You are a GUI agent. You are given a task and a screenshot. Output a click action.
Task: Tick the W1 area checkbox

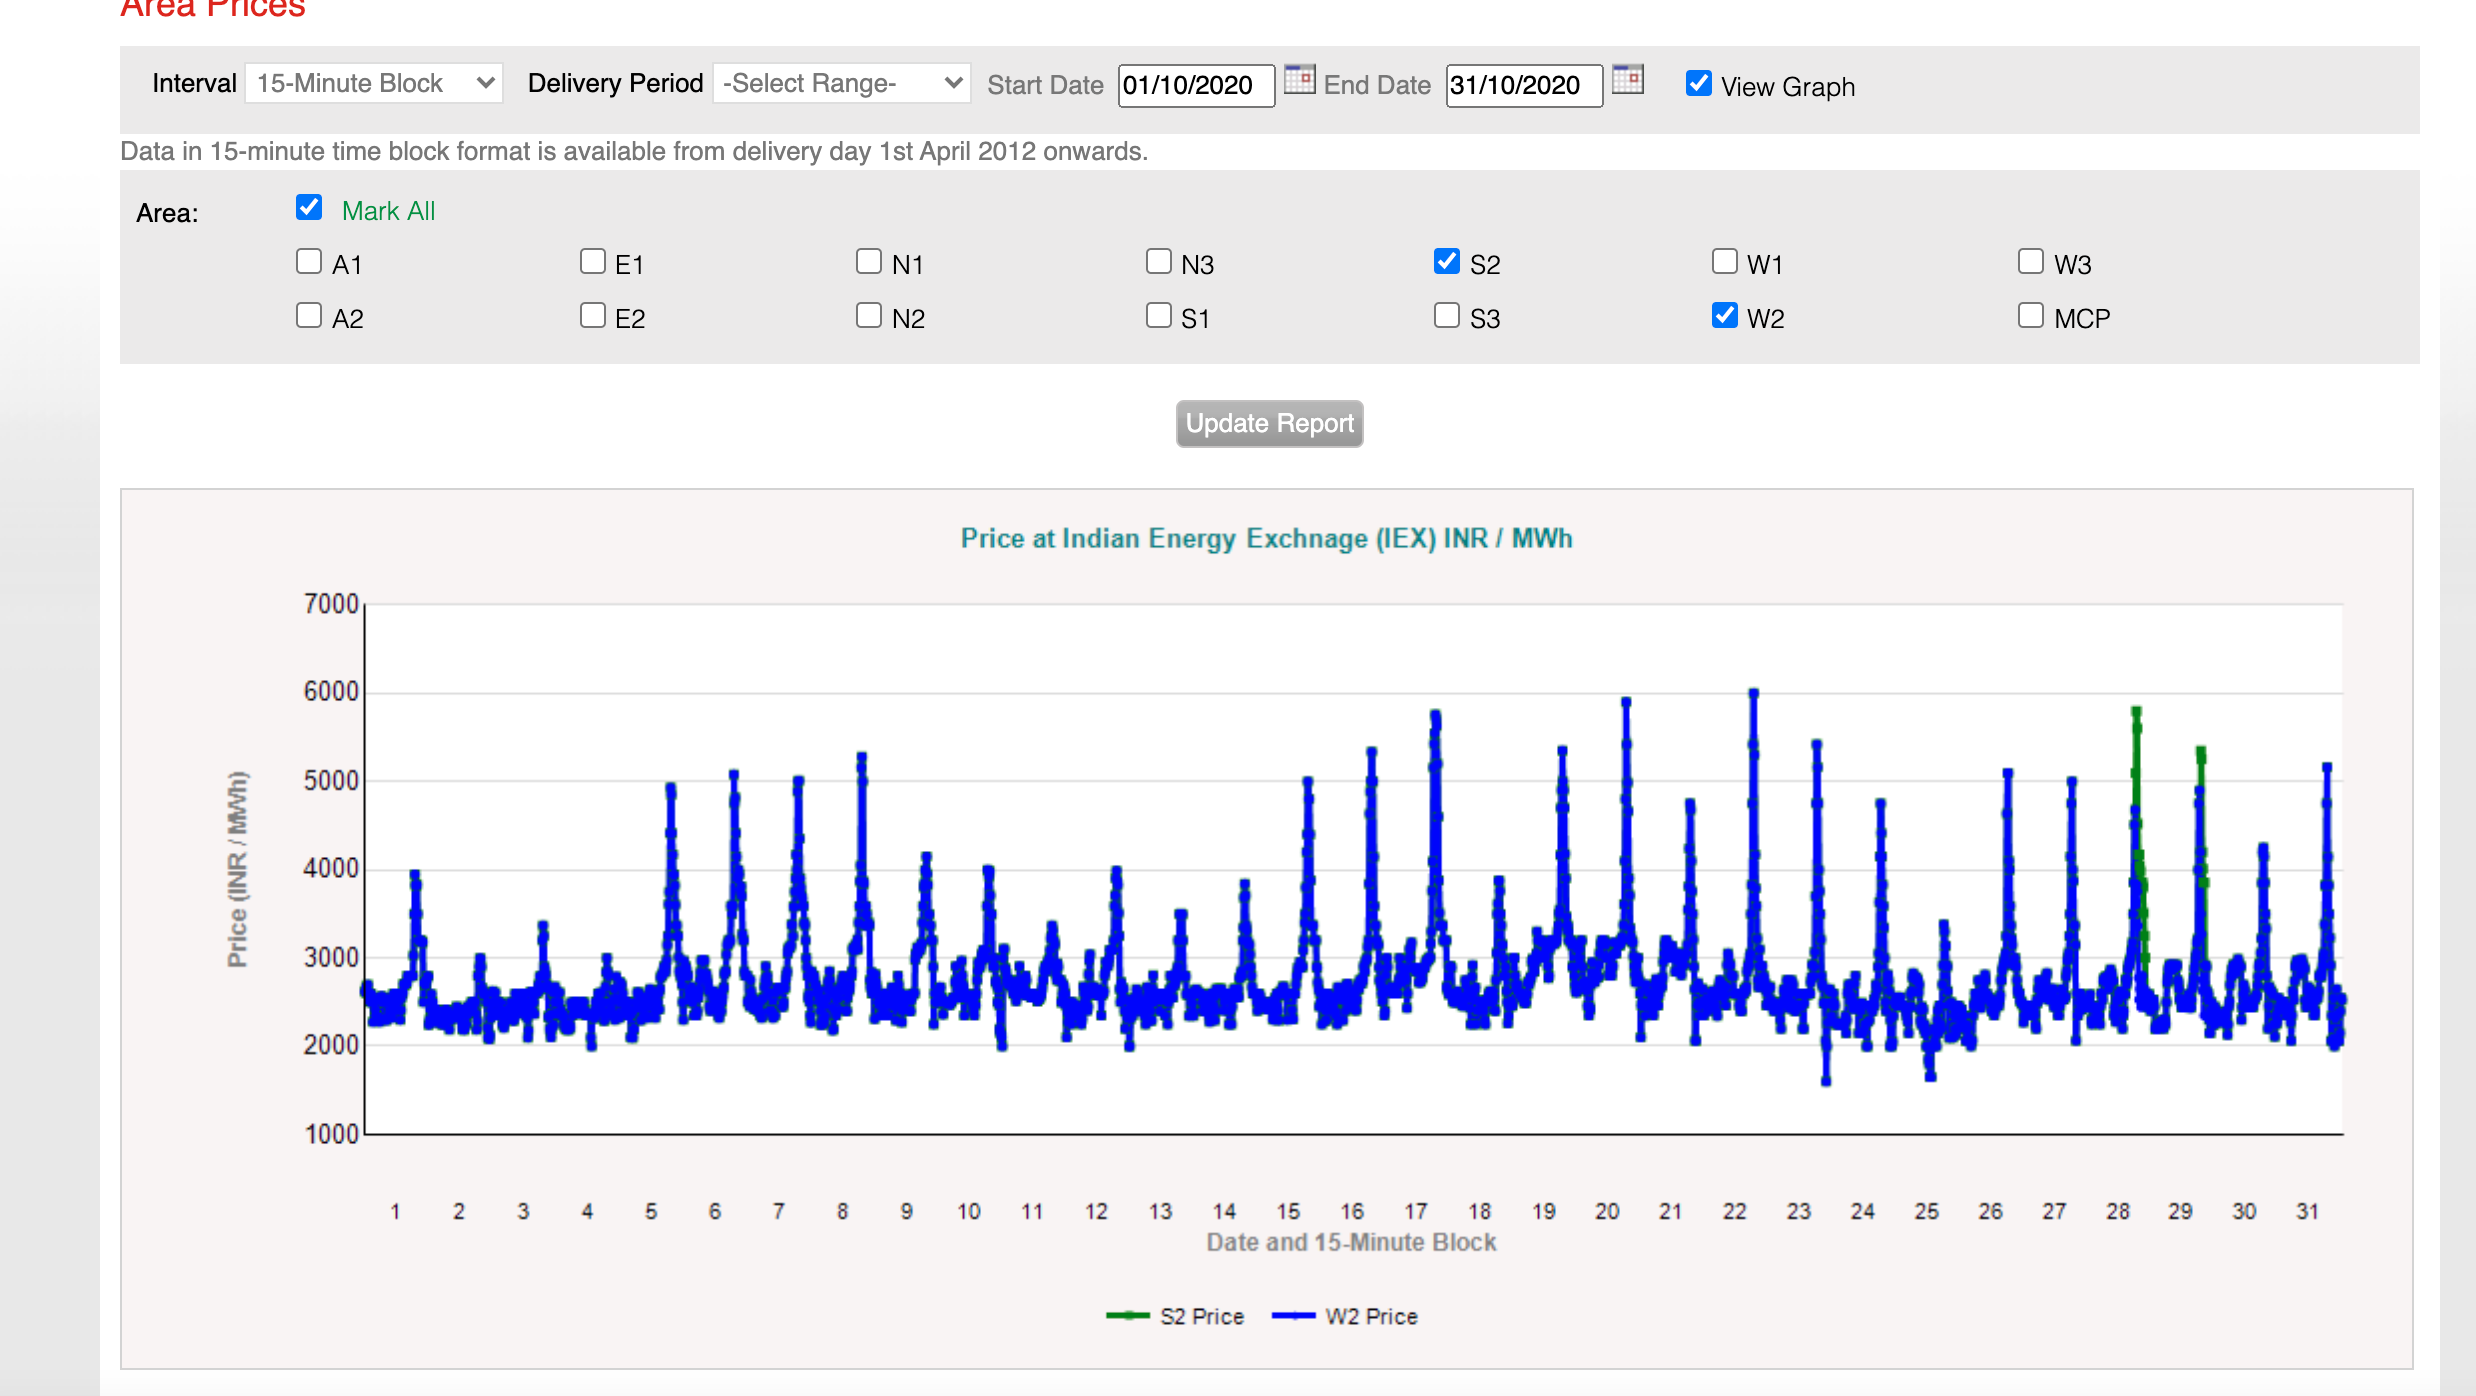[1725, 261]
